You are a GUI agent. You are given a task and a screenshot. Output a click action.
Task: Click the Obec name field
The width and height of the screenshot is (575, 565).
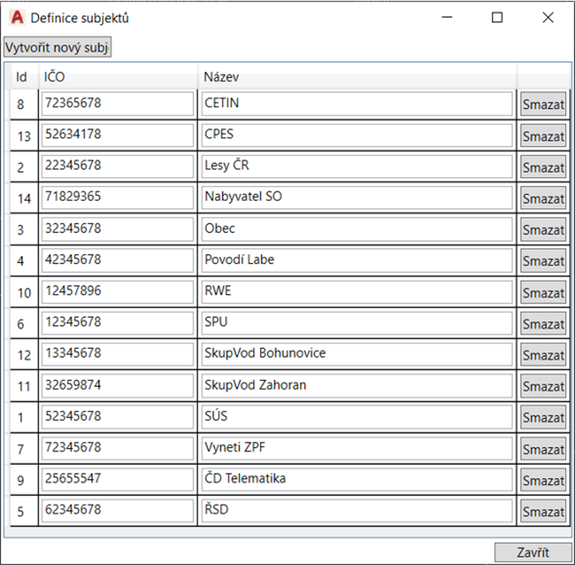[x=357, y=229]
